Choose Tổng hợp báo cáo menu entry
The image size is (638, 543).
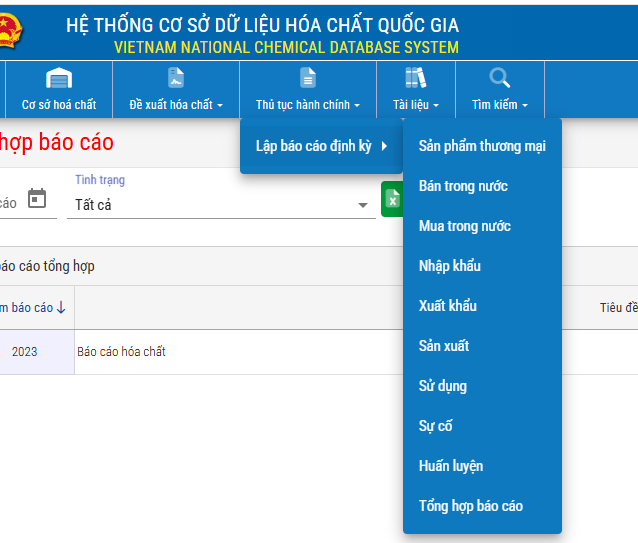click(x=470, y=506)
